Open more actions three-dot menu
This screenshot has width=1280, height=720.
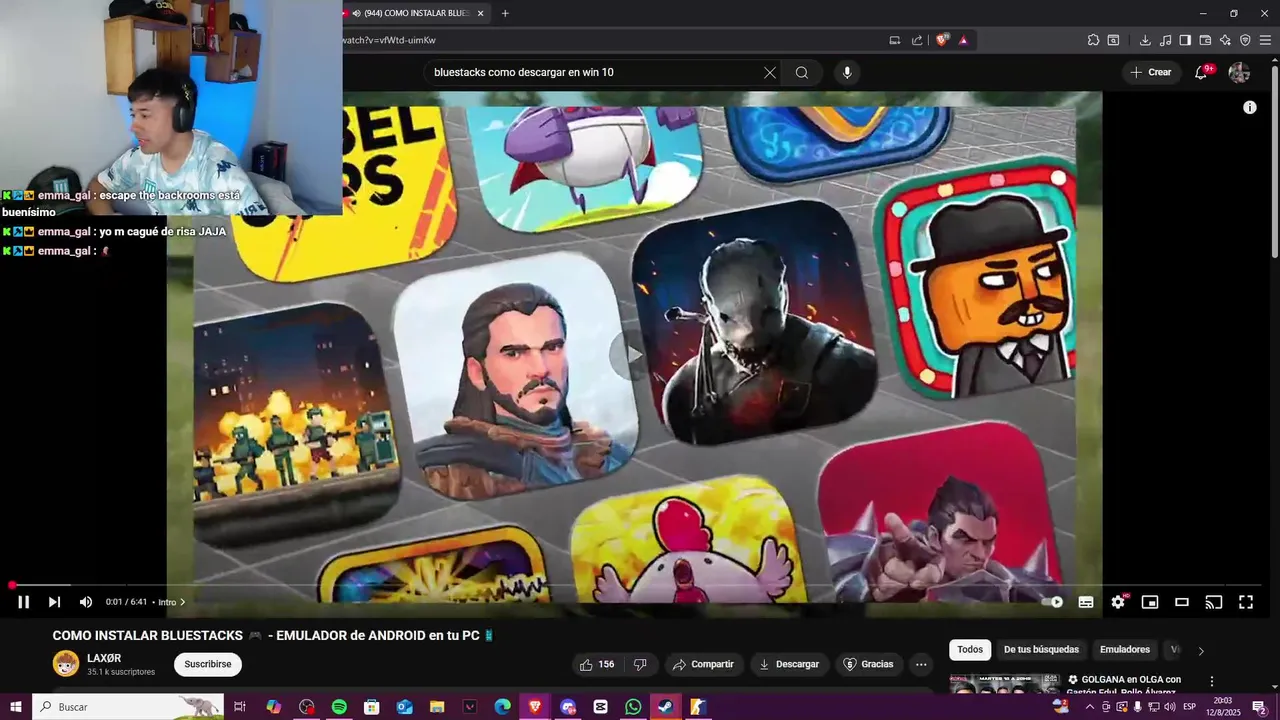(921, 664)
